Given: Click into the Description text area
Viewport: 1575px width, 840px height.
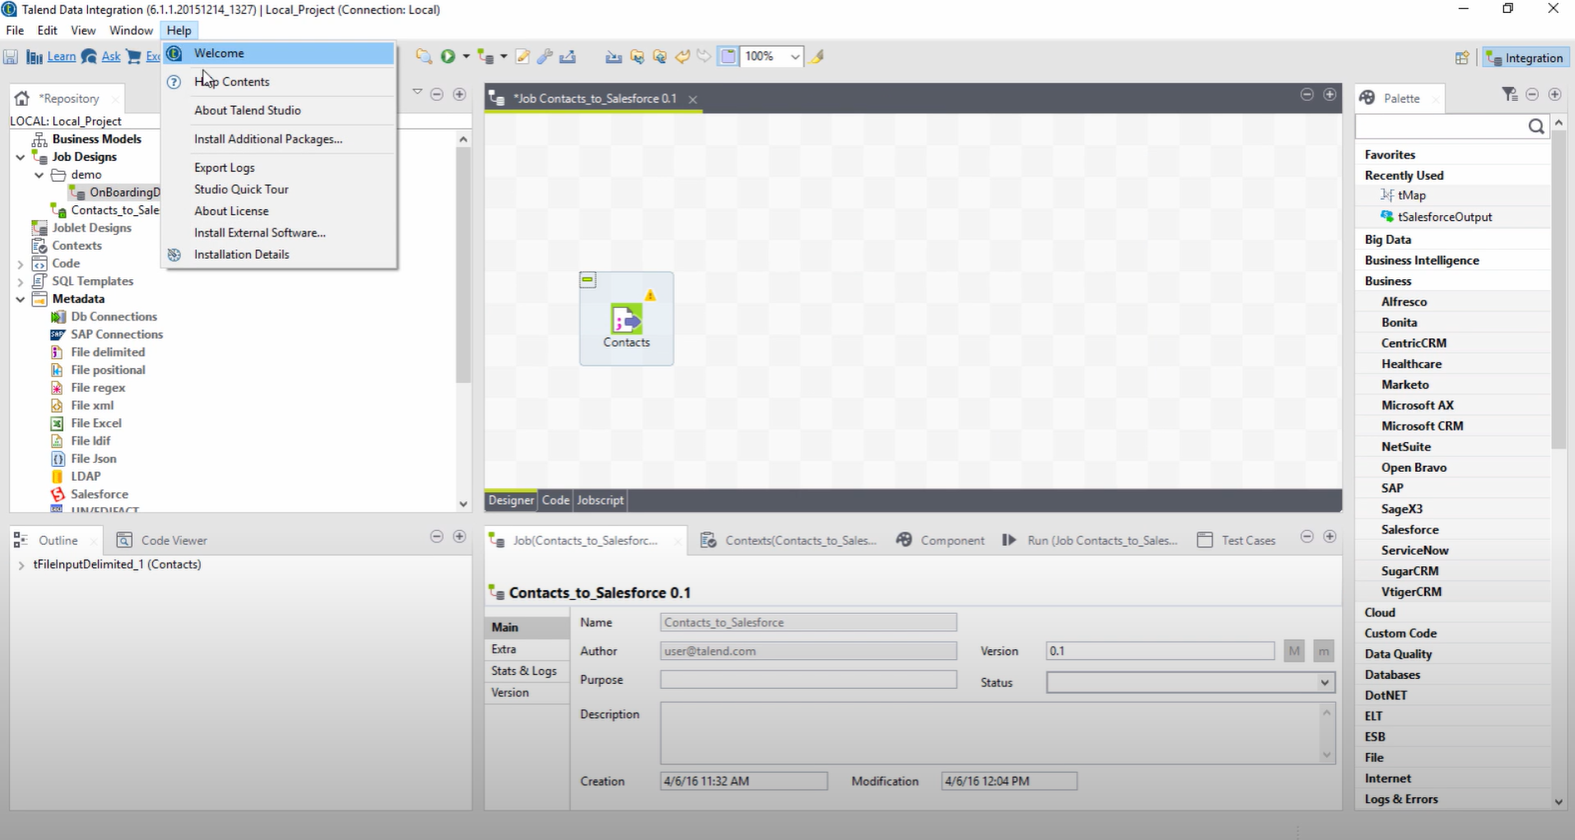Looking at the screenshot, I should (990, 733).
